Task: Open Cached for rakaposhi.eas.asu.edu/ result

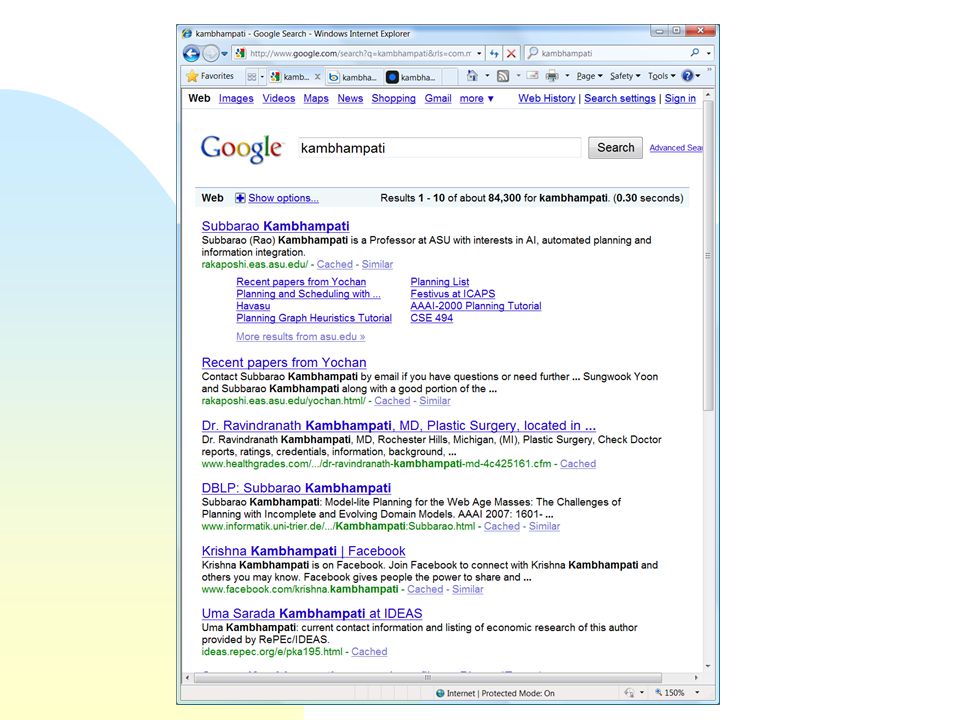Action: 334,264
